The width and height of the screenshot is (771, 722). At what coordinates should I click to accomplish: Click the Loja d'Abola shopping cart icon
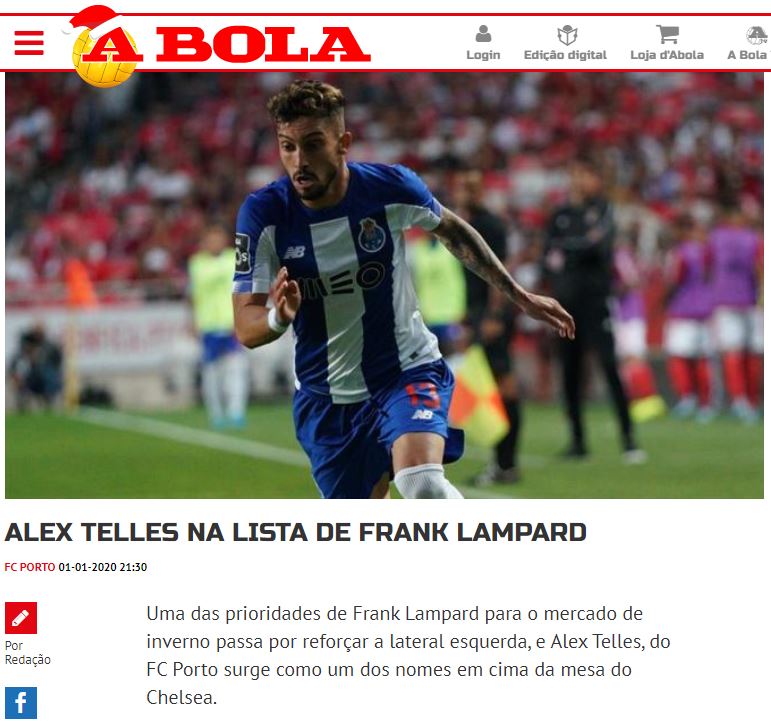point(667,34)
